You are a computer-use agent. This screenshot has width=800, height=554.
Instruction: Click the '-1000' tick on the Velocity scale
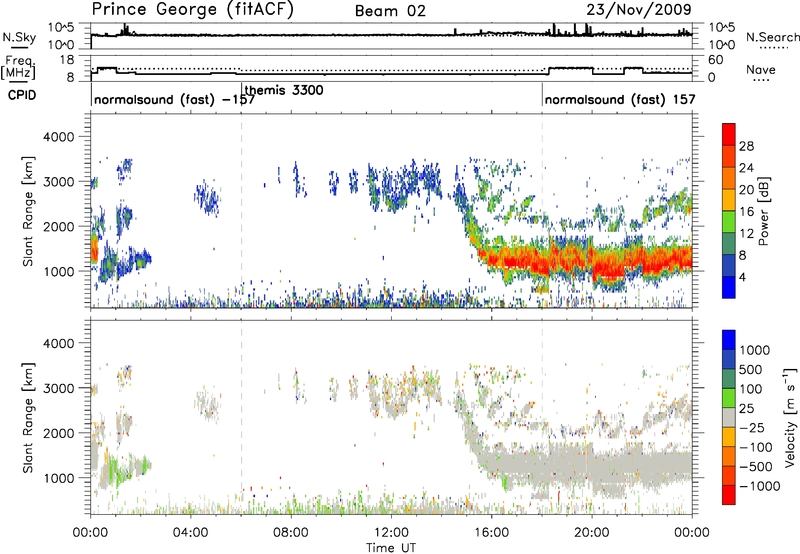tap(759, 486)
